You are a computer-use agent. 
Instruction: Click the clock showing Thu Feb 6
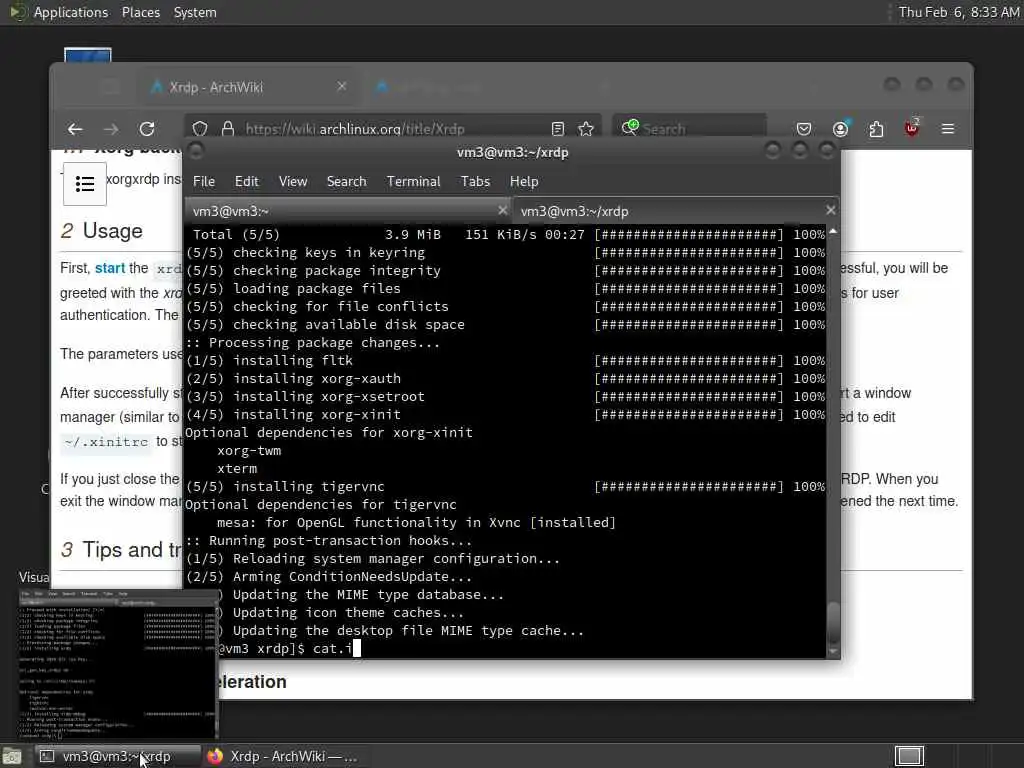click(x=958, y=12)
